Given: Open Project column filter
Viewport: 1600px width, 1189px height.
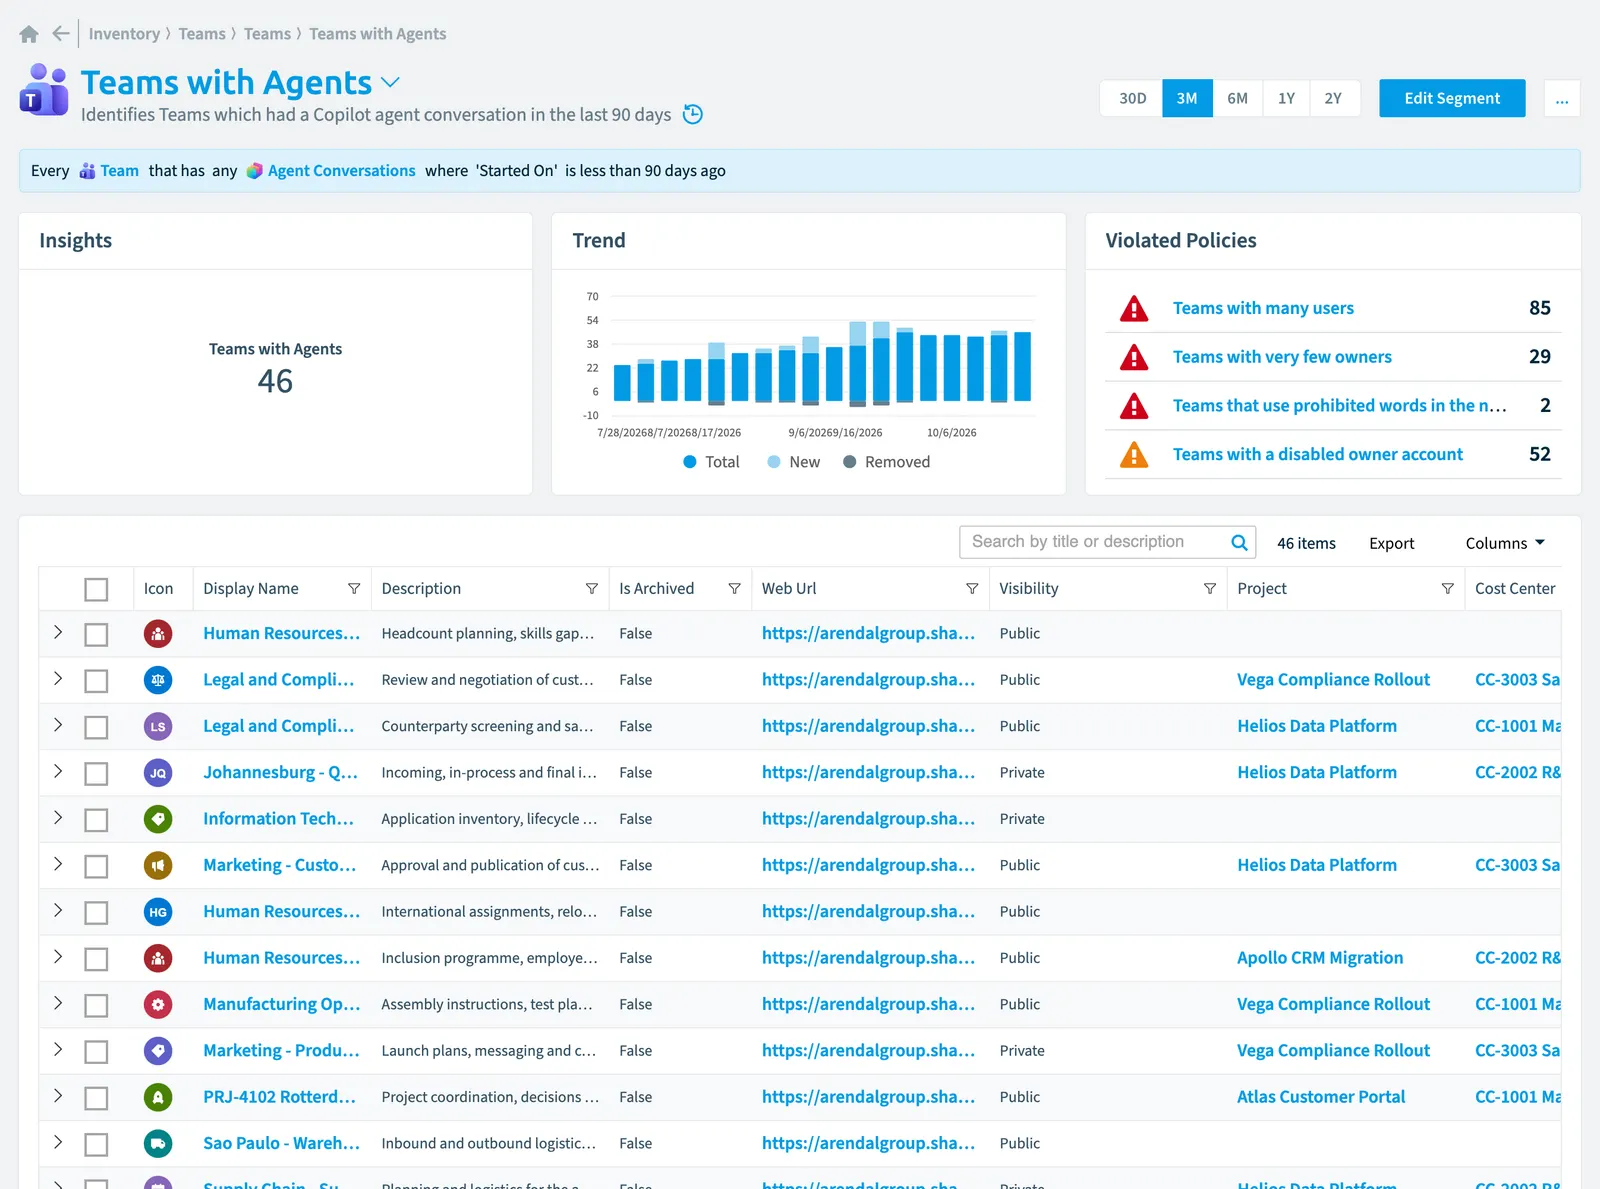Looking at the screenshot, I should click(x=1447, y=589).
